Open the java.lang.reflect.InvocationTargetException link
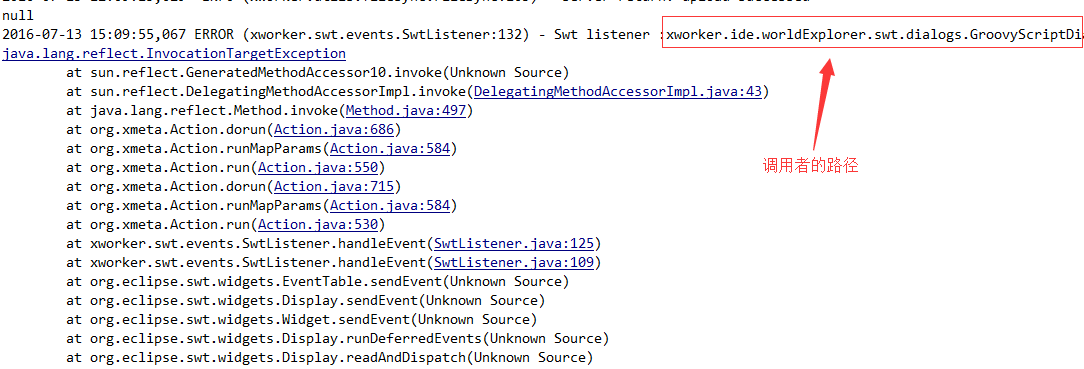This screenshot has height=369, width=1084. 174,53
